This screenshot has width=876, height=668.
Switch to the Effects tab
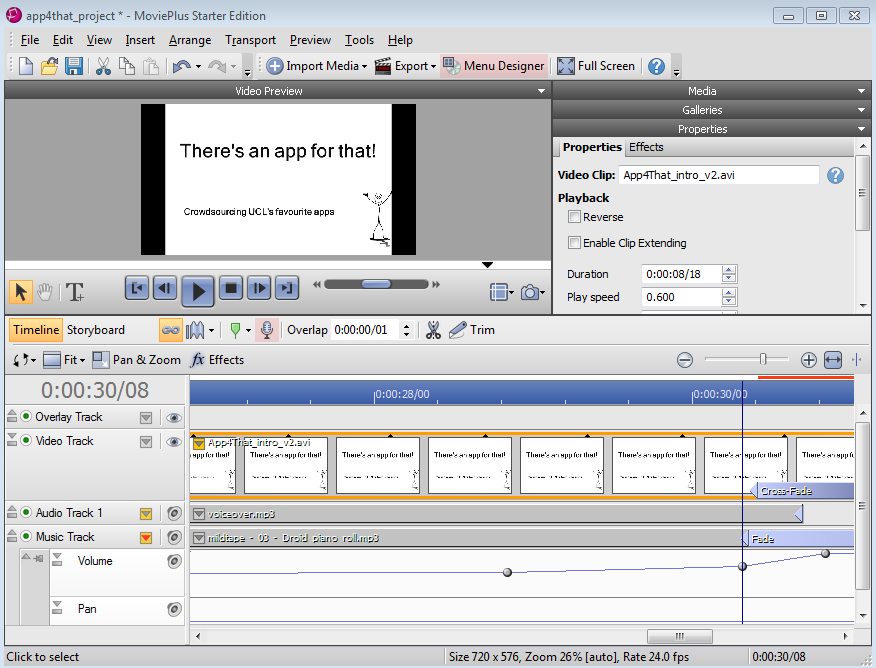tap(646, 148)
